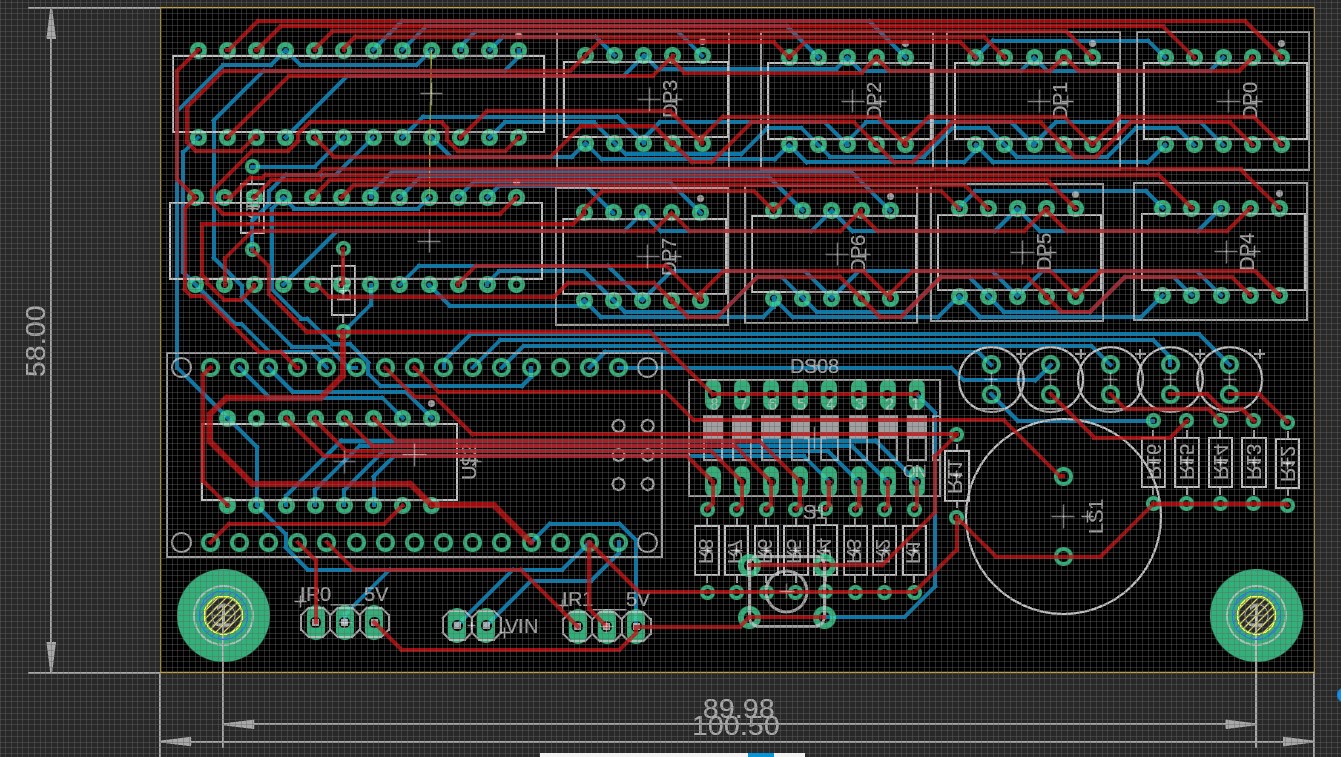The width and height of the screenshot is (1341, 757).
Task: Select the DP5 display label
Action: 1044,251
